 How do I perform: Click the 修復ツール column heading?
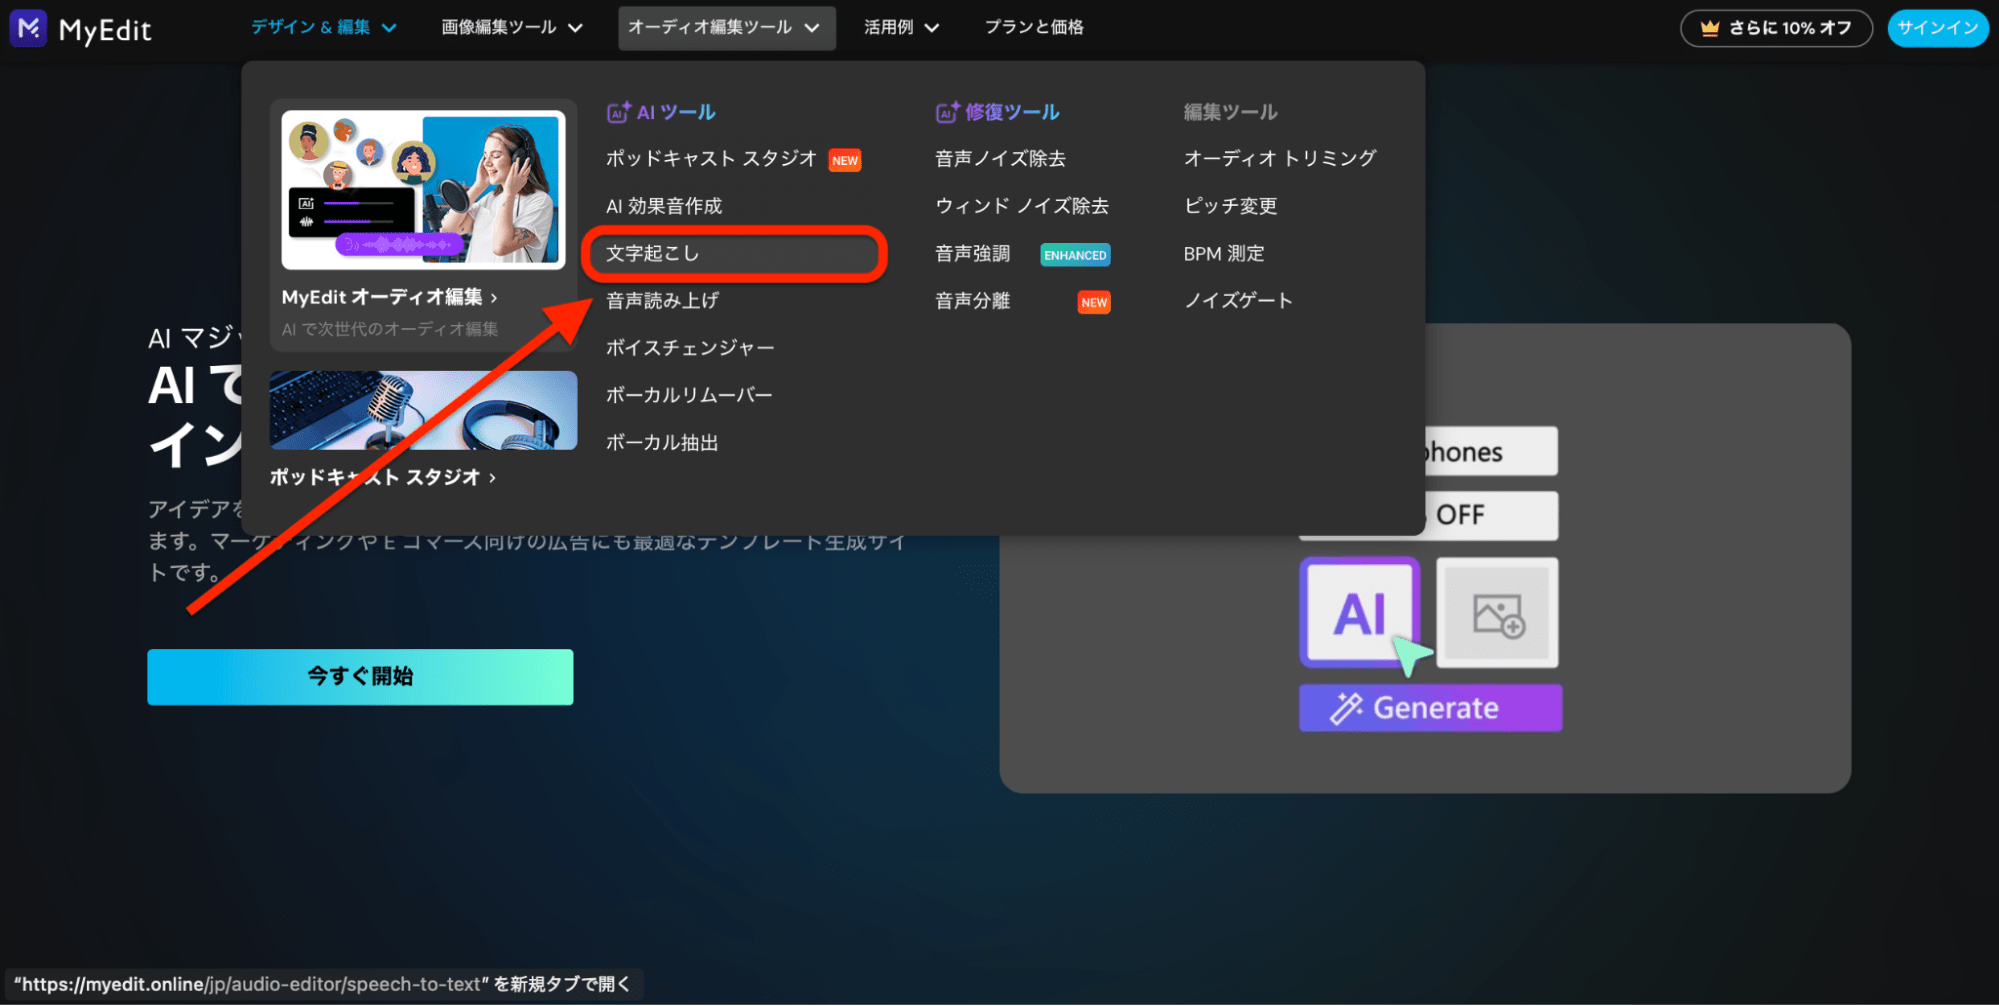click(x=1012, y=112)
